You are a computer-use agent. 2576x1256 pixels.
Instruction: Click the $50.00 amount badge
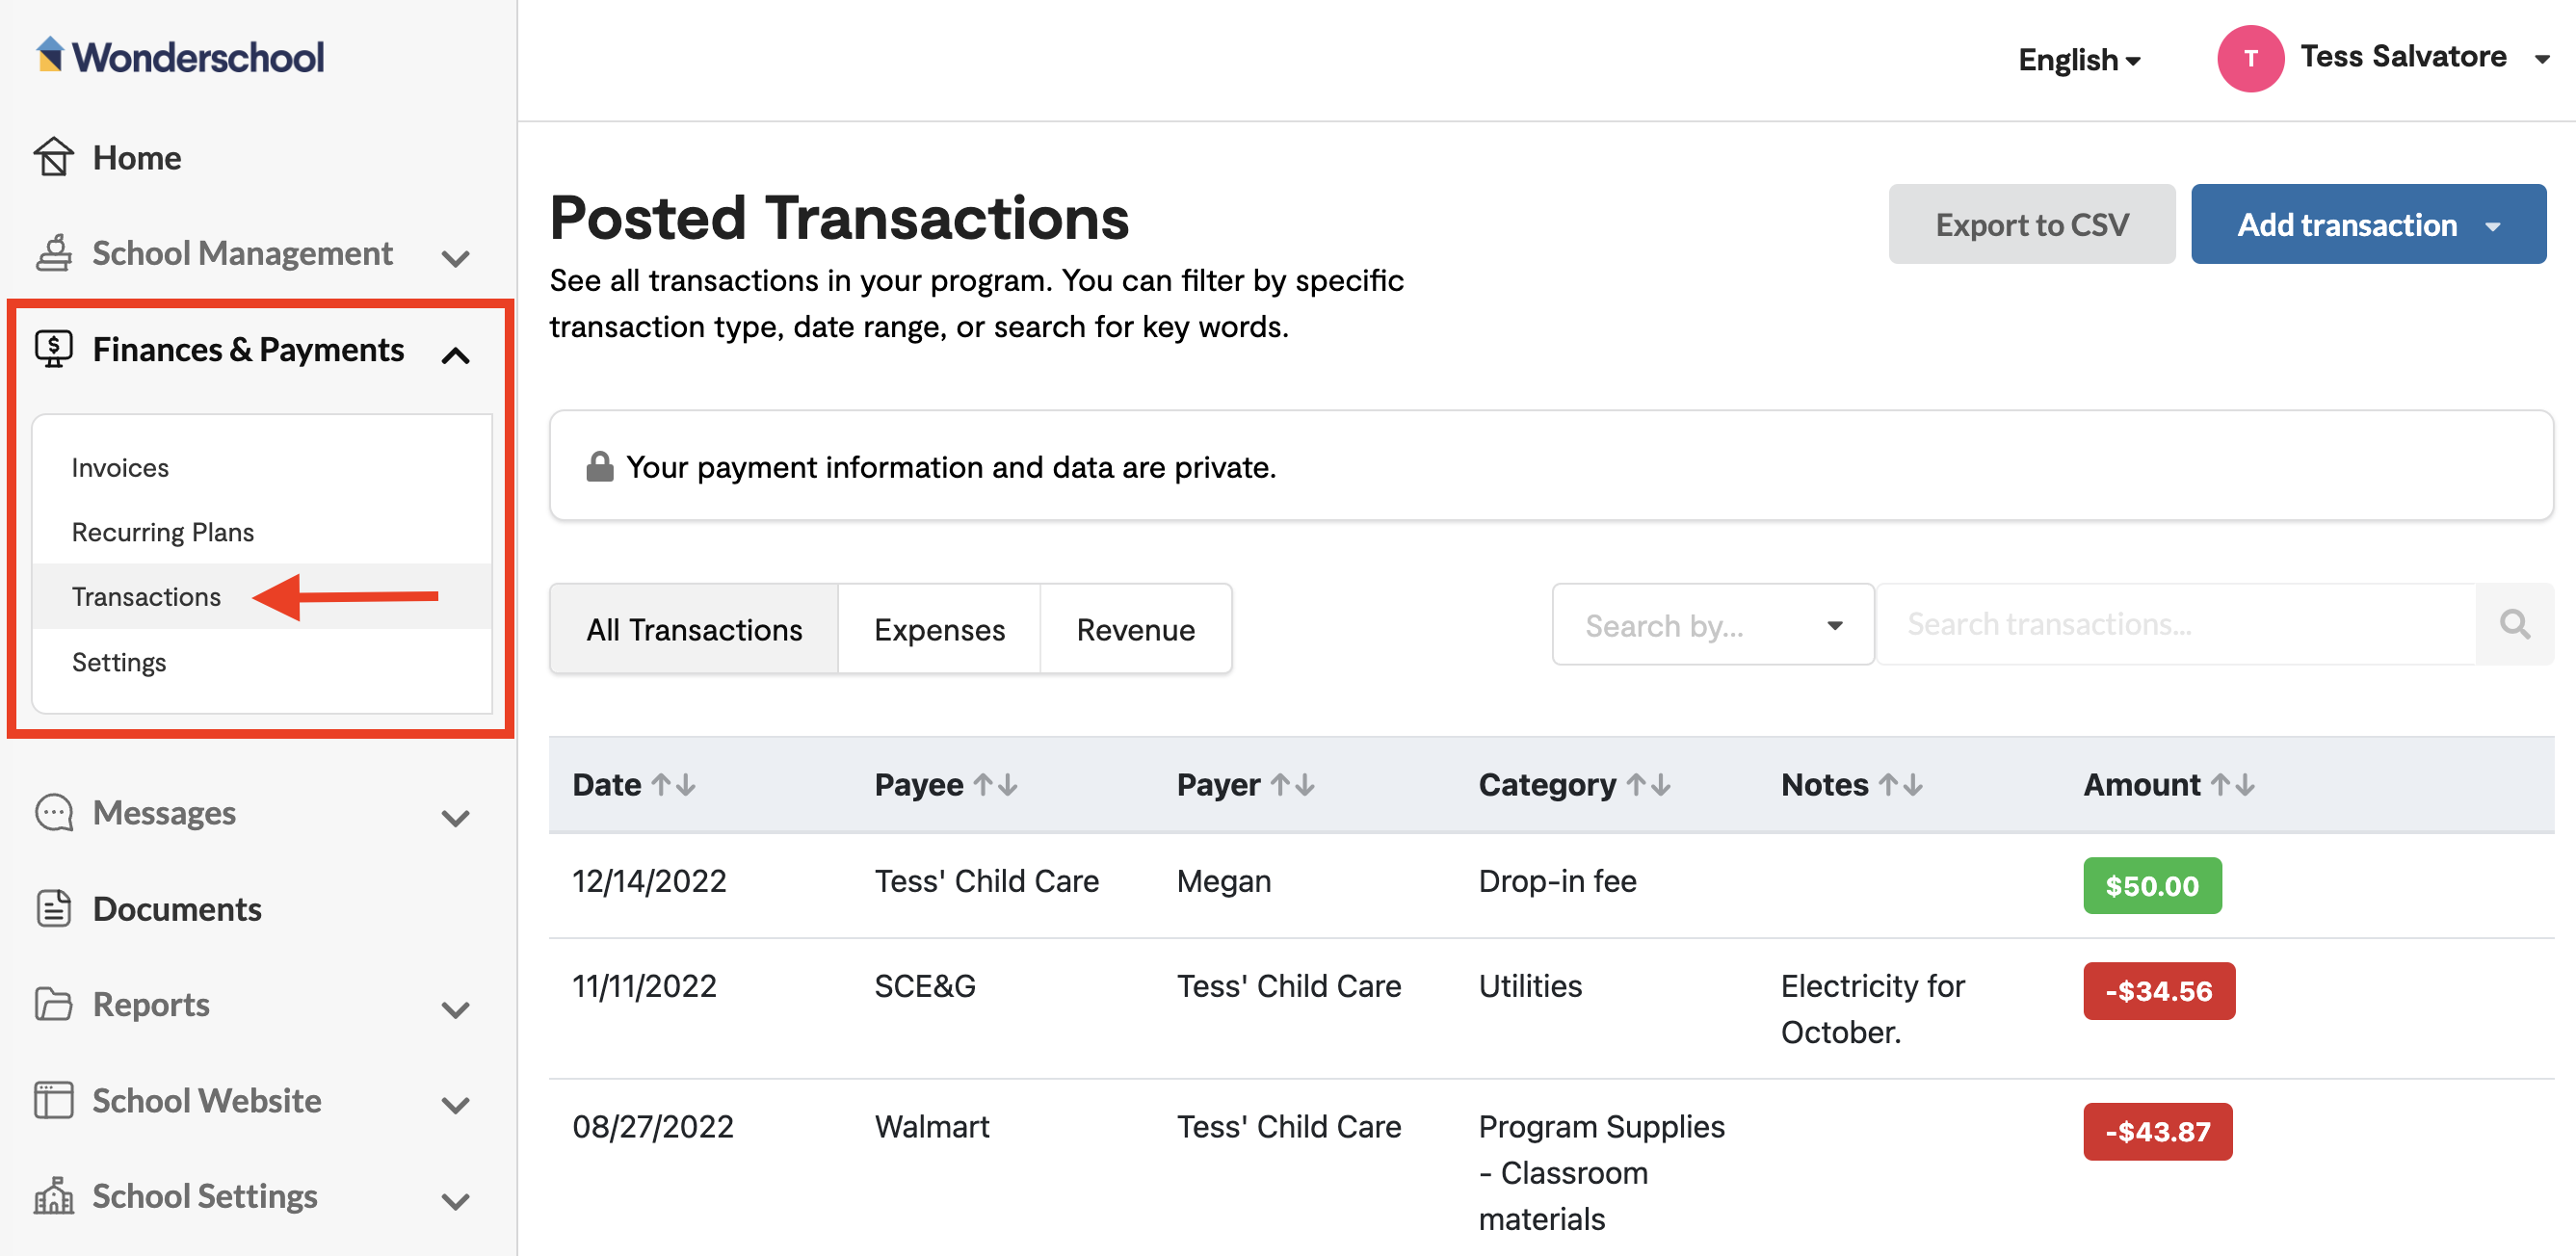[x=2152, y=885]
